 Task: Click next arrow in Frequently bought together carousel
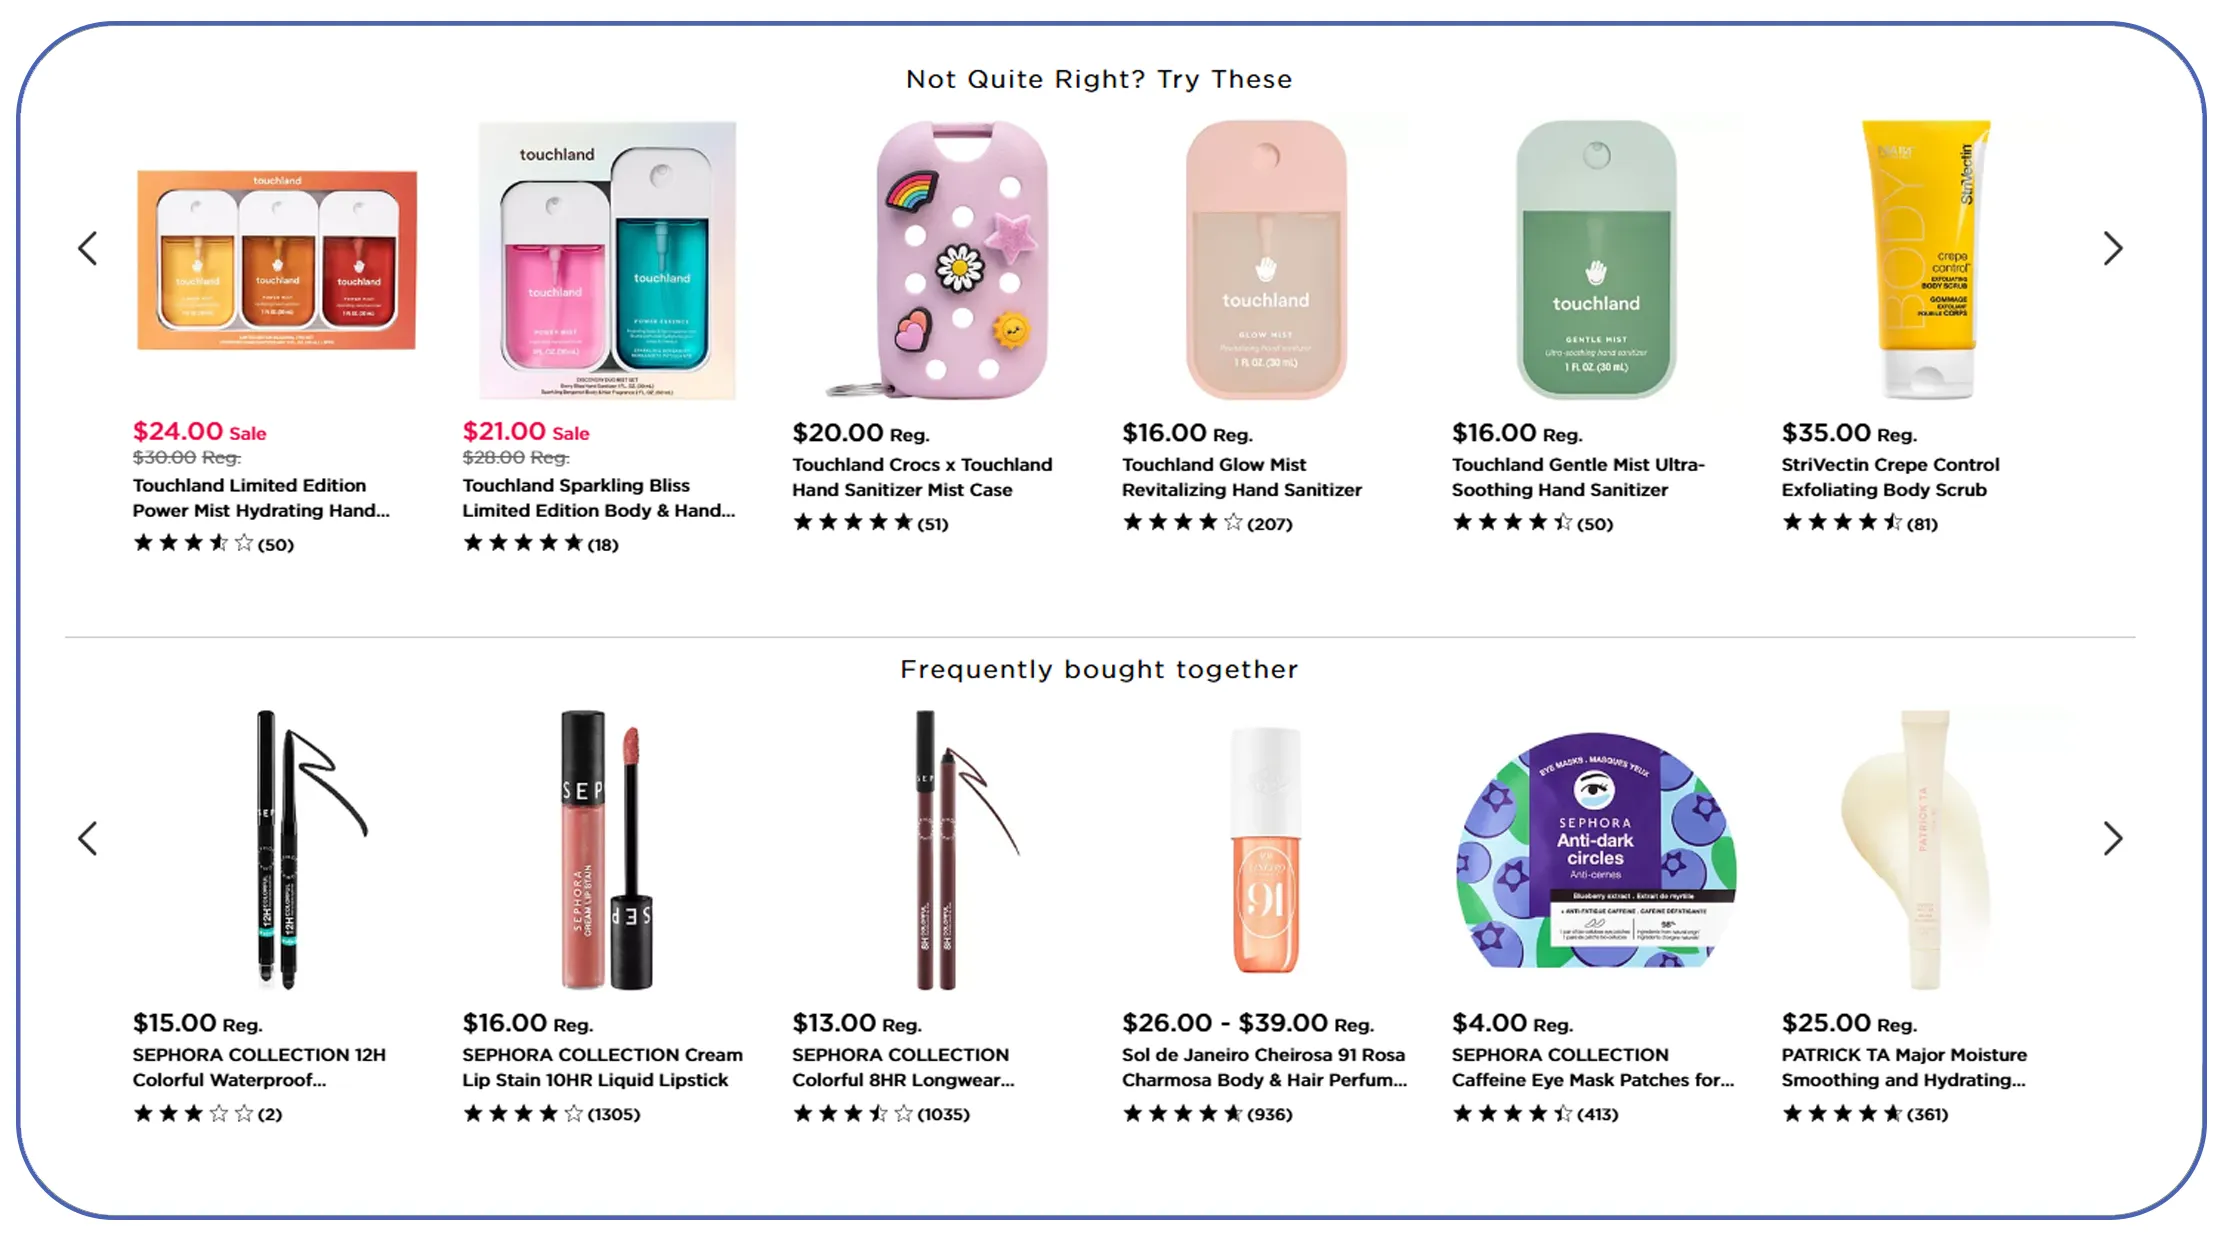coord(2112,839)
